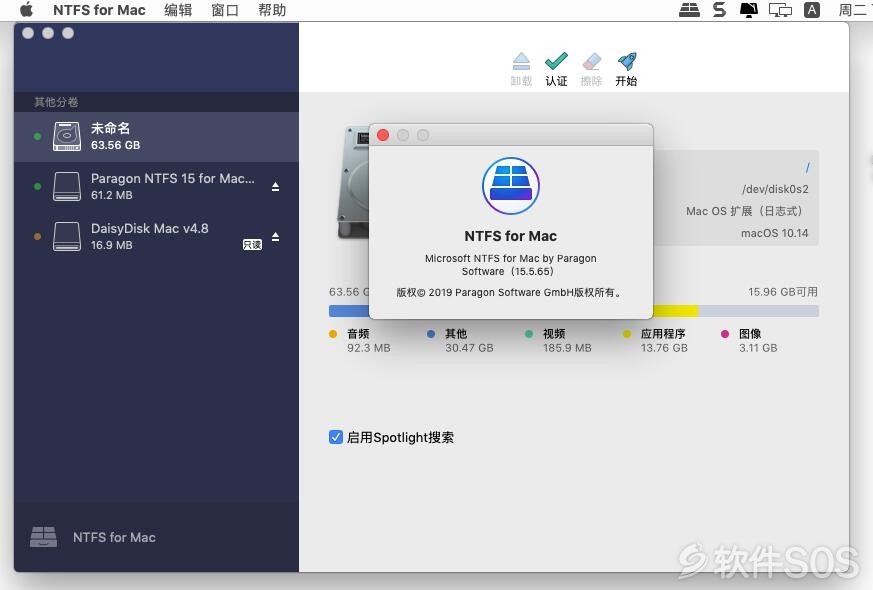Click the screen mirroring displays icon in menu bar
This screenshot has height=590, width=873.
click(780, 10)
